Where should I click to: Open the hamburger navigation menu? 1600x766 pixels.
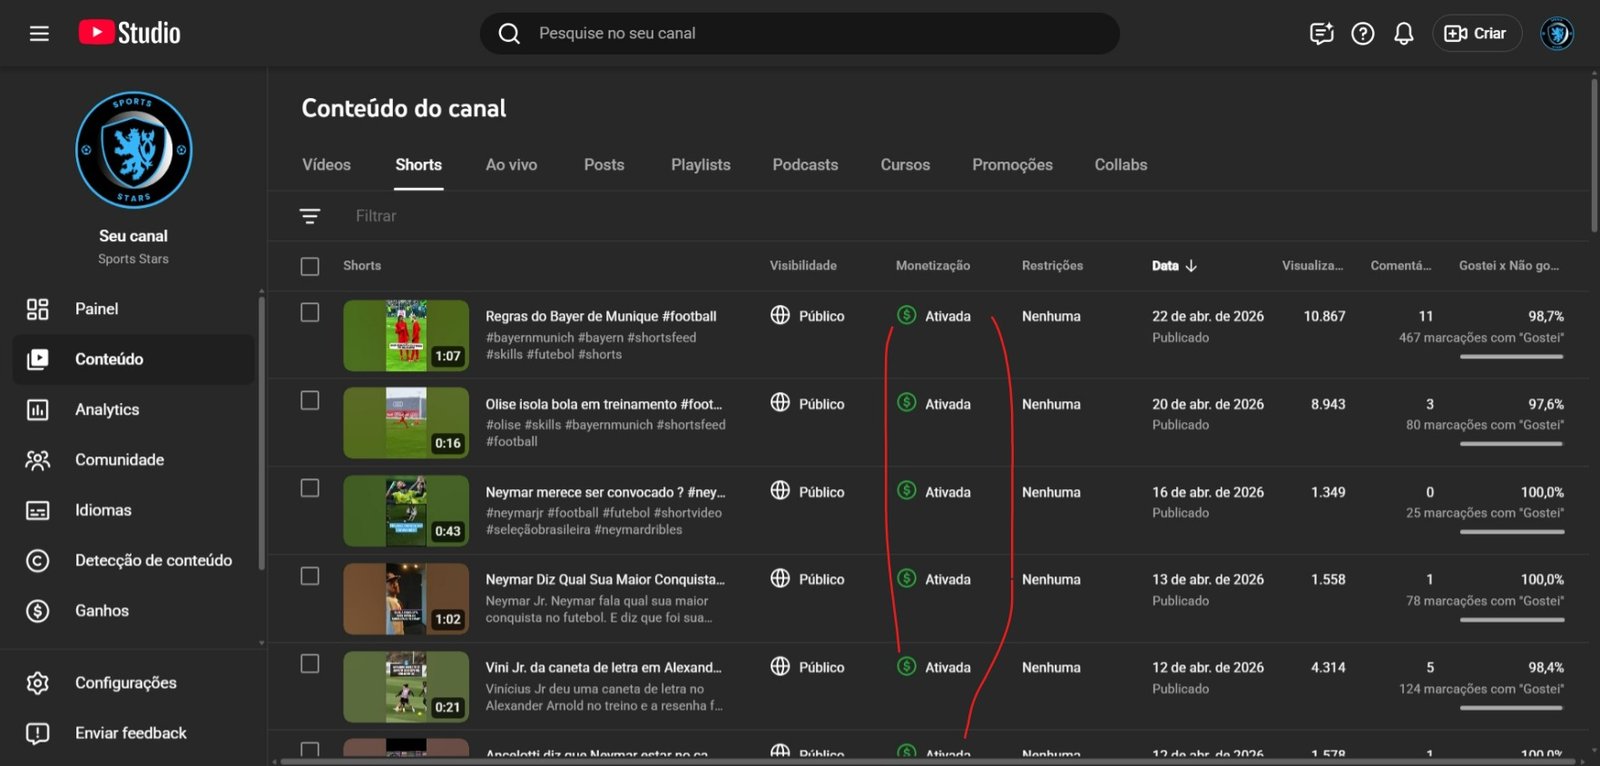39,34
